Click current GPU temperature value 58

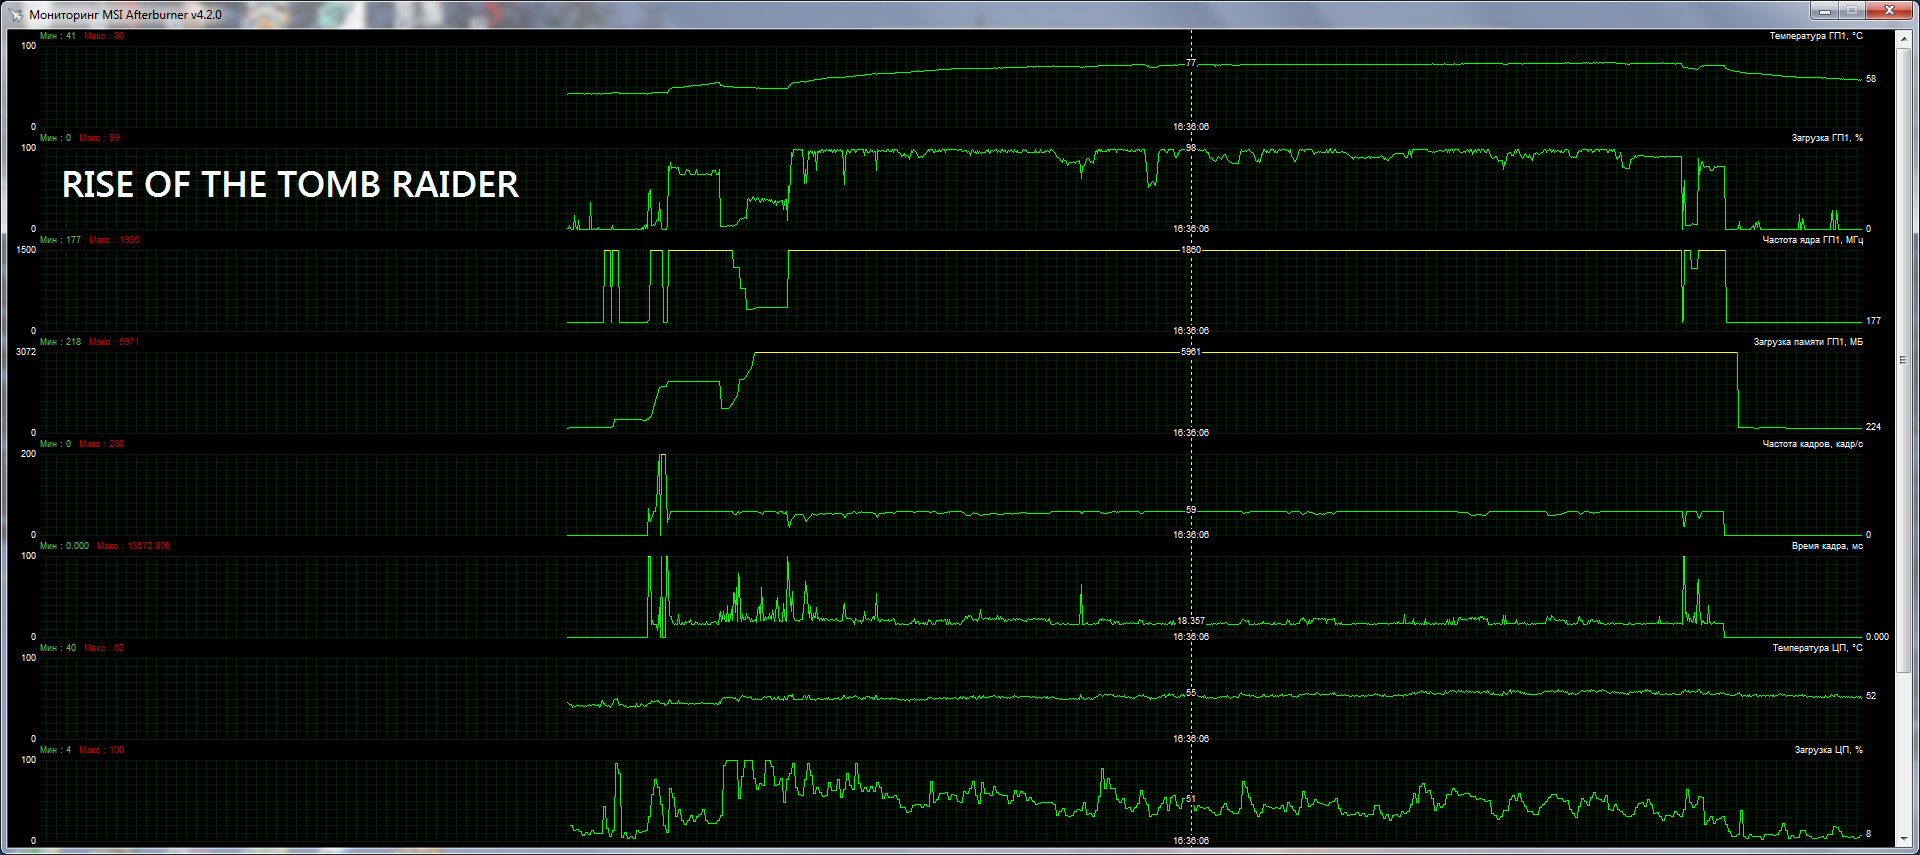[x=1871, y=79]
